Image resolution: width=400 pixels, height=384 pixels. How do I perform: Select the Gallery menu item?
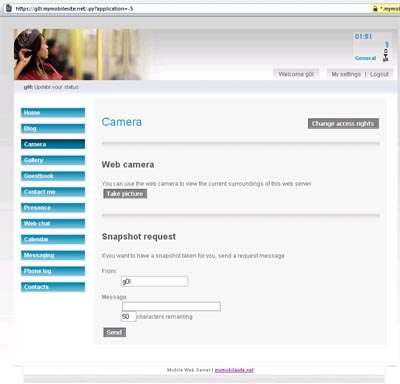tap(53, 160)
